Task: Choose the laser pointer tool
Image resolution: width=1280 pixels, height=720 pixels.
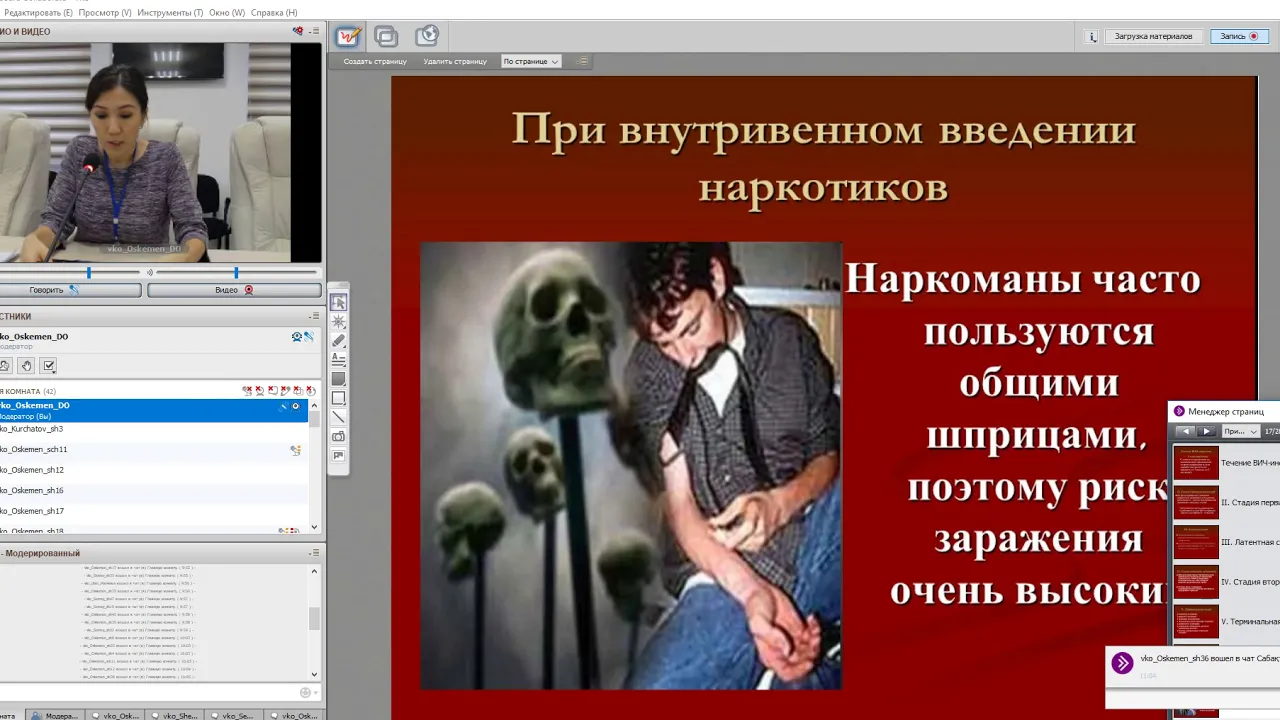Action: tap(339, 321)
